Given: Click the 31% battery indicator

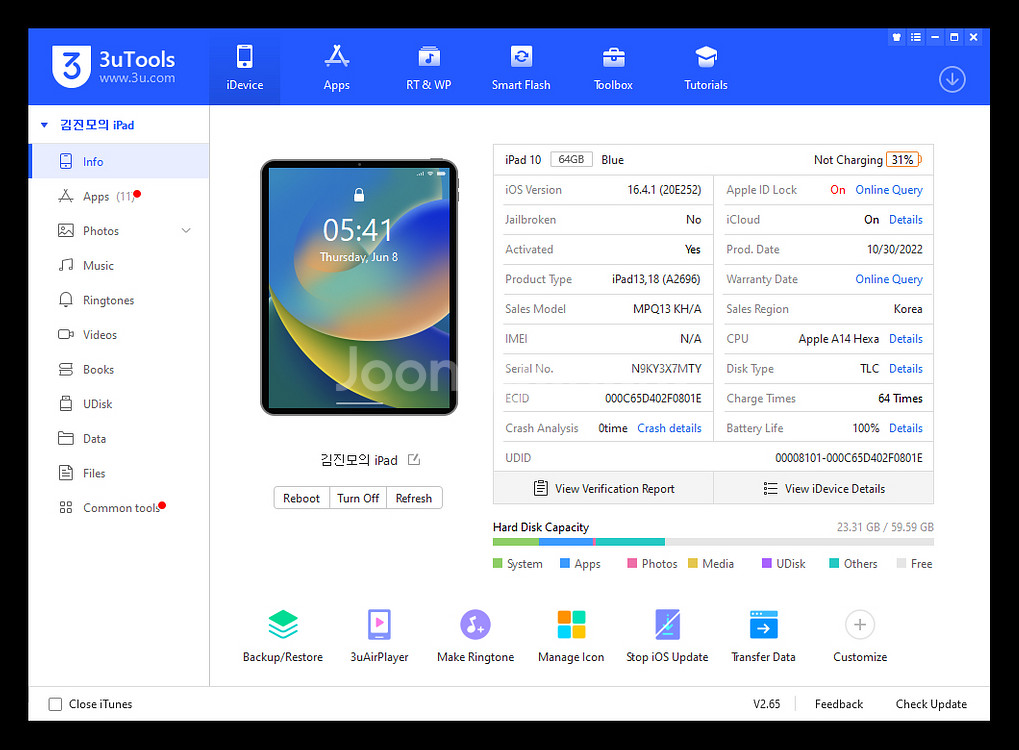Looking at the screenshot, I should [903, 159].
